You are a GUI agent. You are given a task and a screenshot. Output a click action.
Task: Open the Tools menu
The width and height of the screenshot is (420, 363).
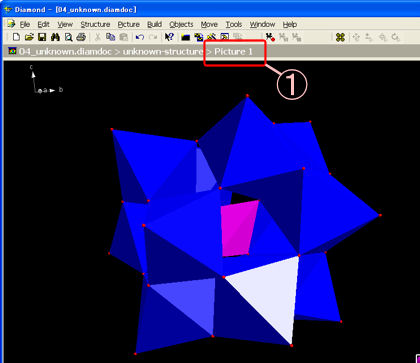(x=234, y=24)
